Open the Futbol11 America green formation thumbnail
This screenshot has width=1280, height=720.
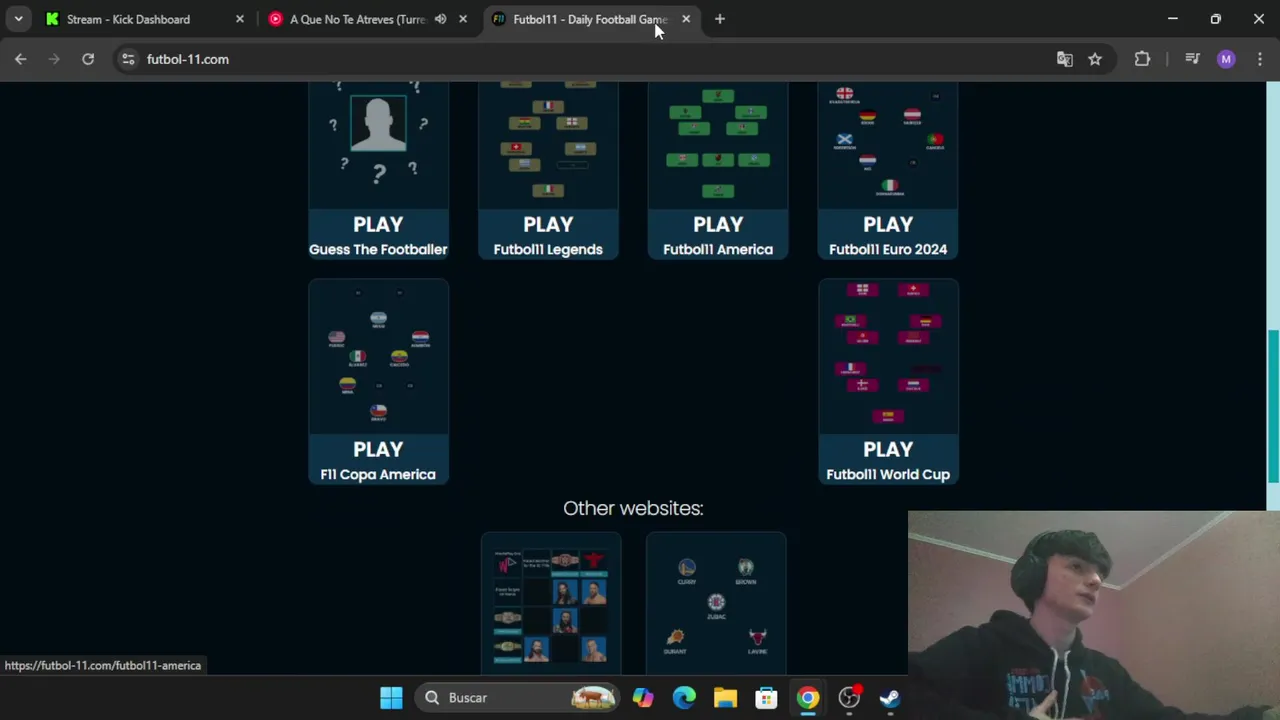tap(718, 145)
